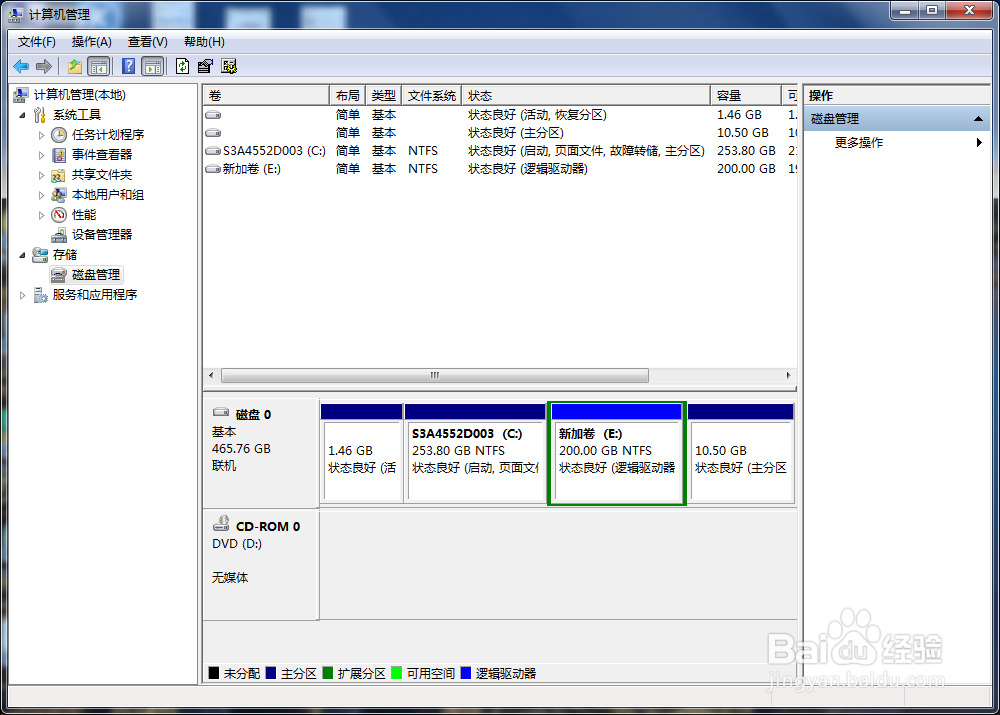Expand the 共享文件夹 node
Screen dimensions: 1000x715
pyautogui.click(x=41, y=175)
